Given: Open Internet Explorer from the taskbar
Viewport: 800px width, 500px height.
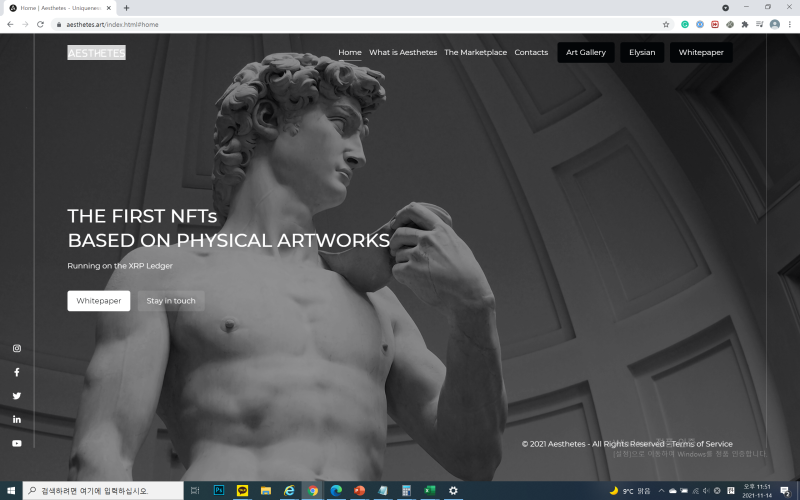Looking at the screenshot, I should [289, 491].
